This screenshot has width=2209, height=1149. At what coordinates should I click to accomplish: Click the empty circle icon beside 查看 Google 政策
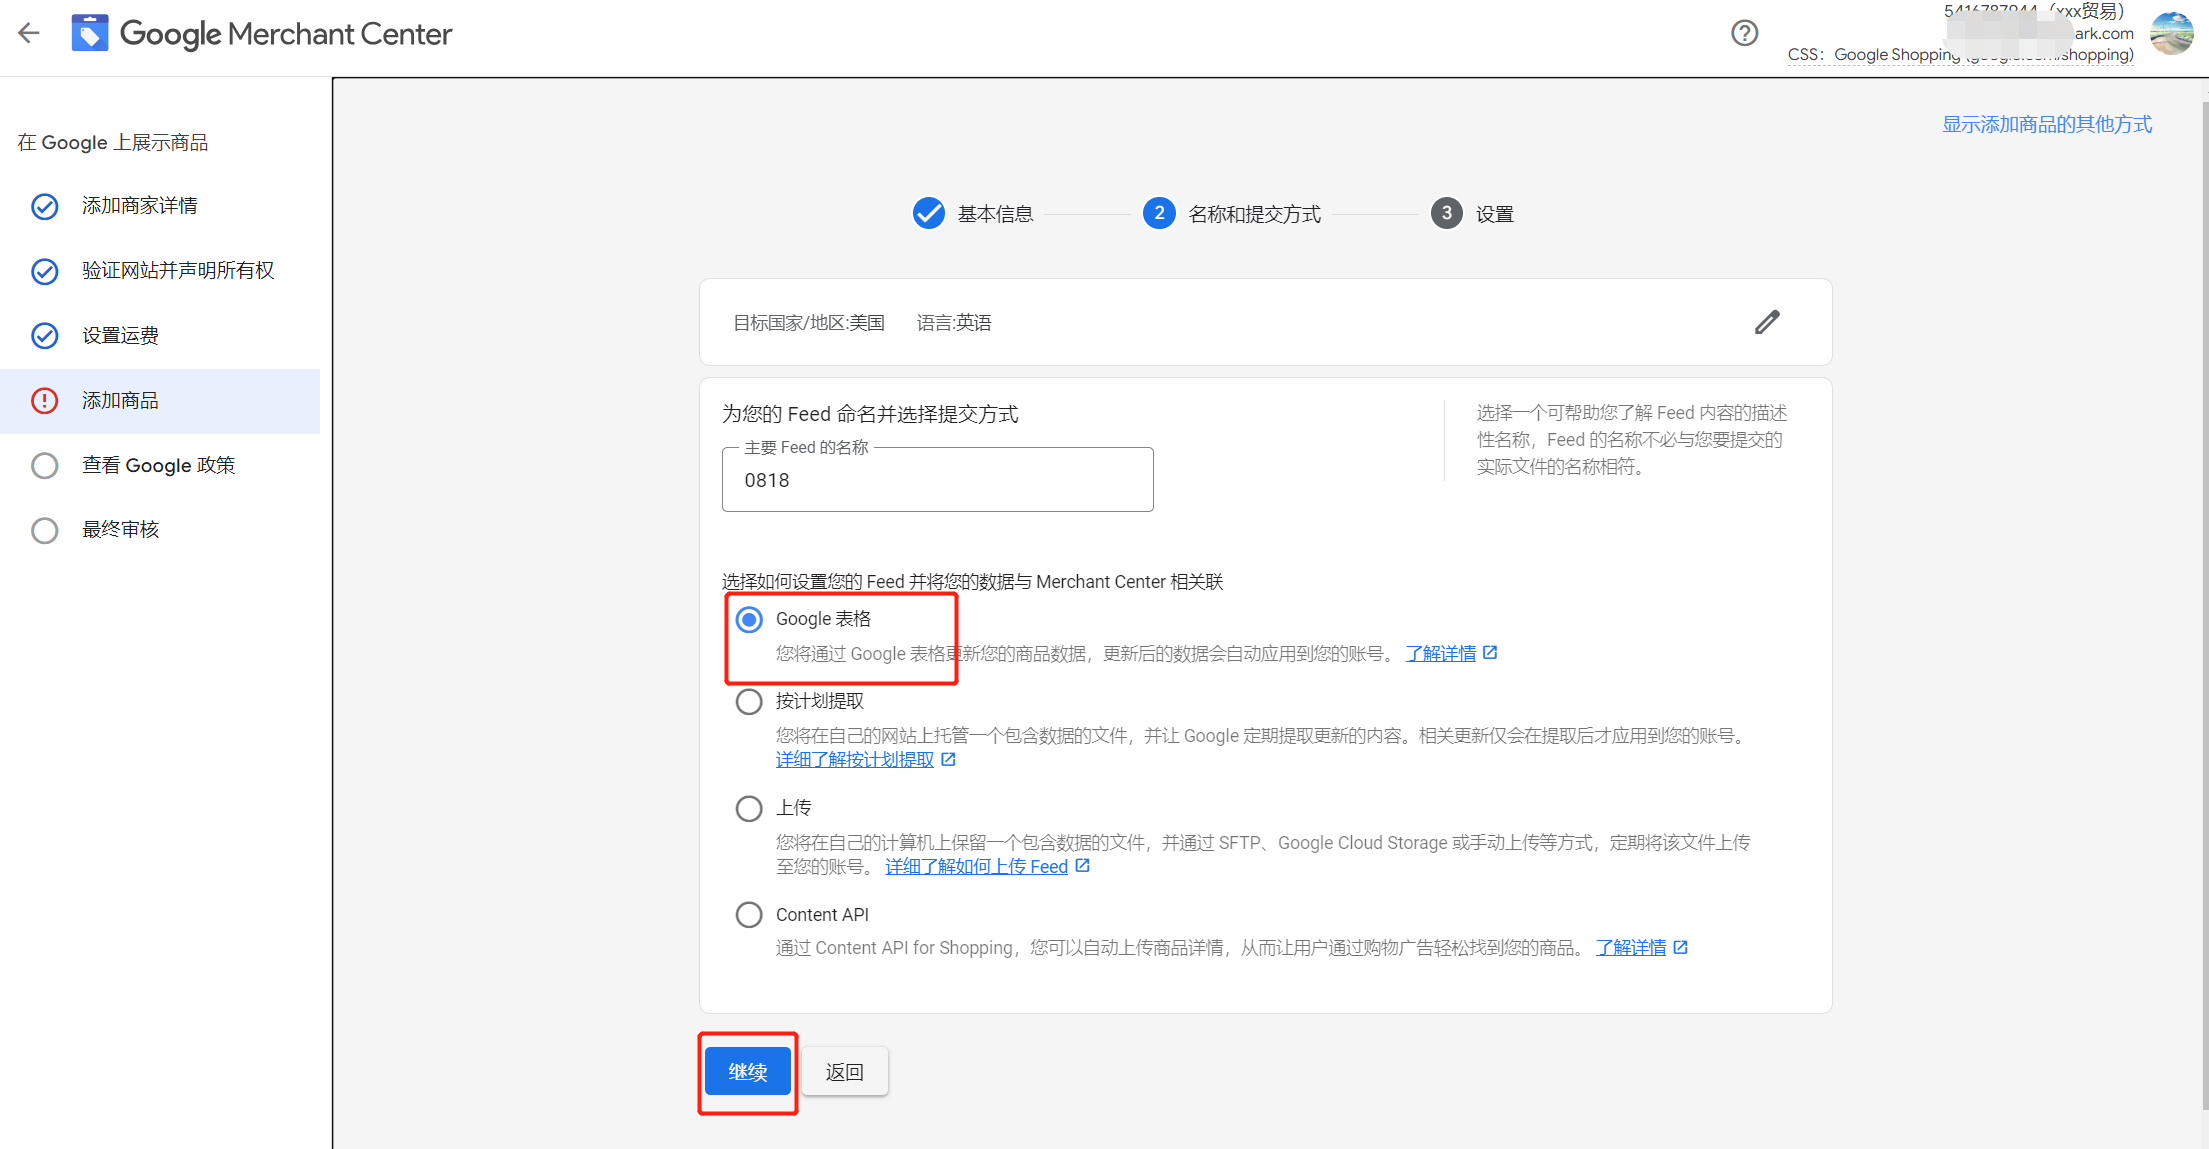tap(45, 466)
